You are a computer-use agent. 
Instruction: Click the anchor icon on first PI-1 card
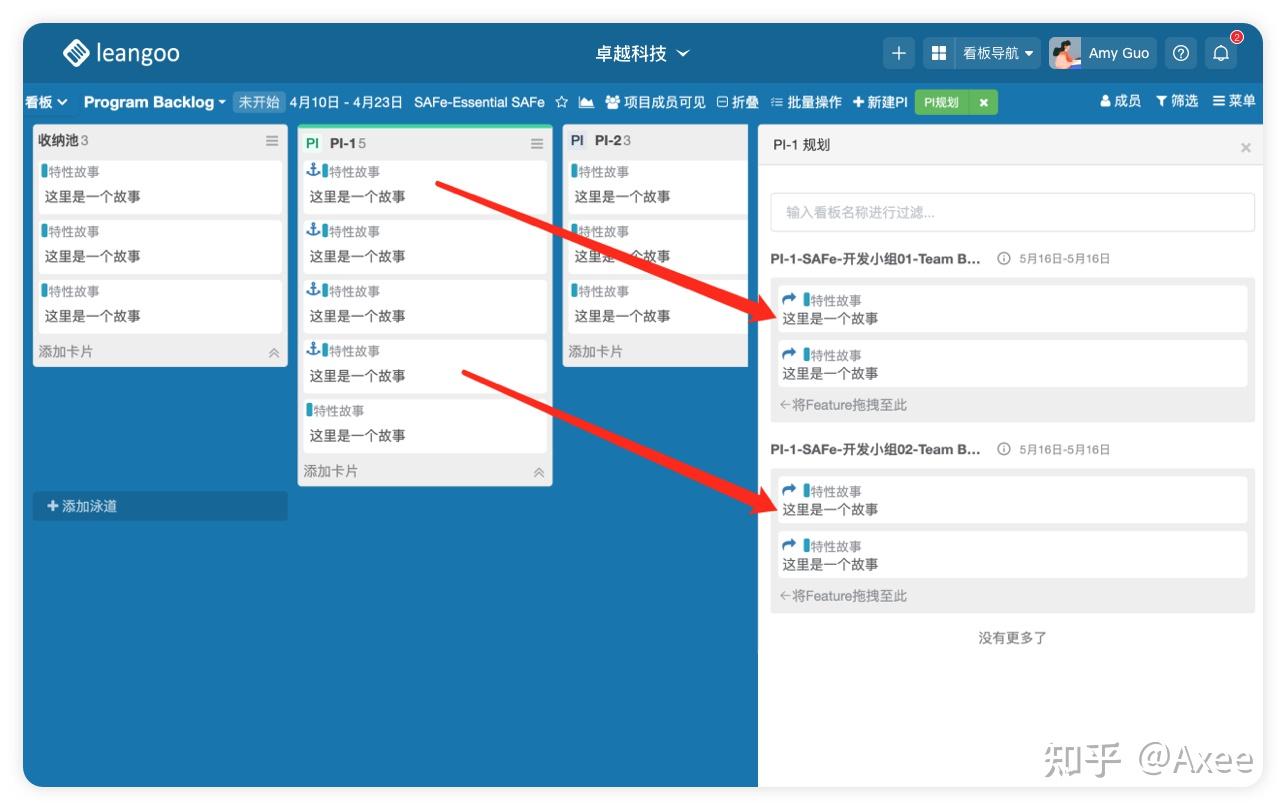(311, 170)
